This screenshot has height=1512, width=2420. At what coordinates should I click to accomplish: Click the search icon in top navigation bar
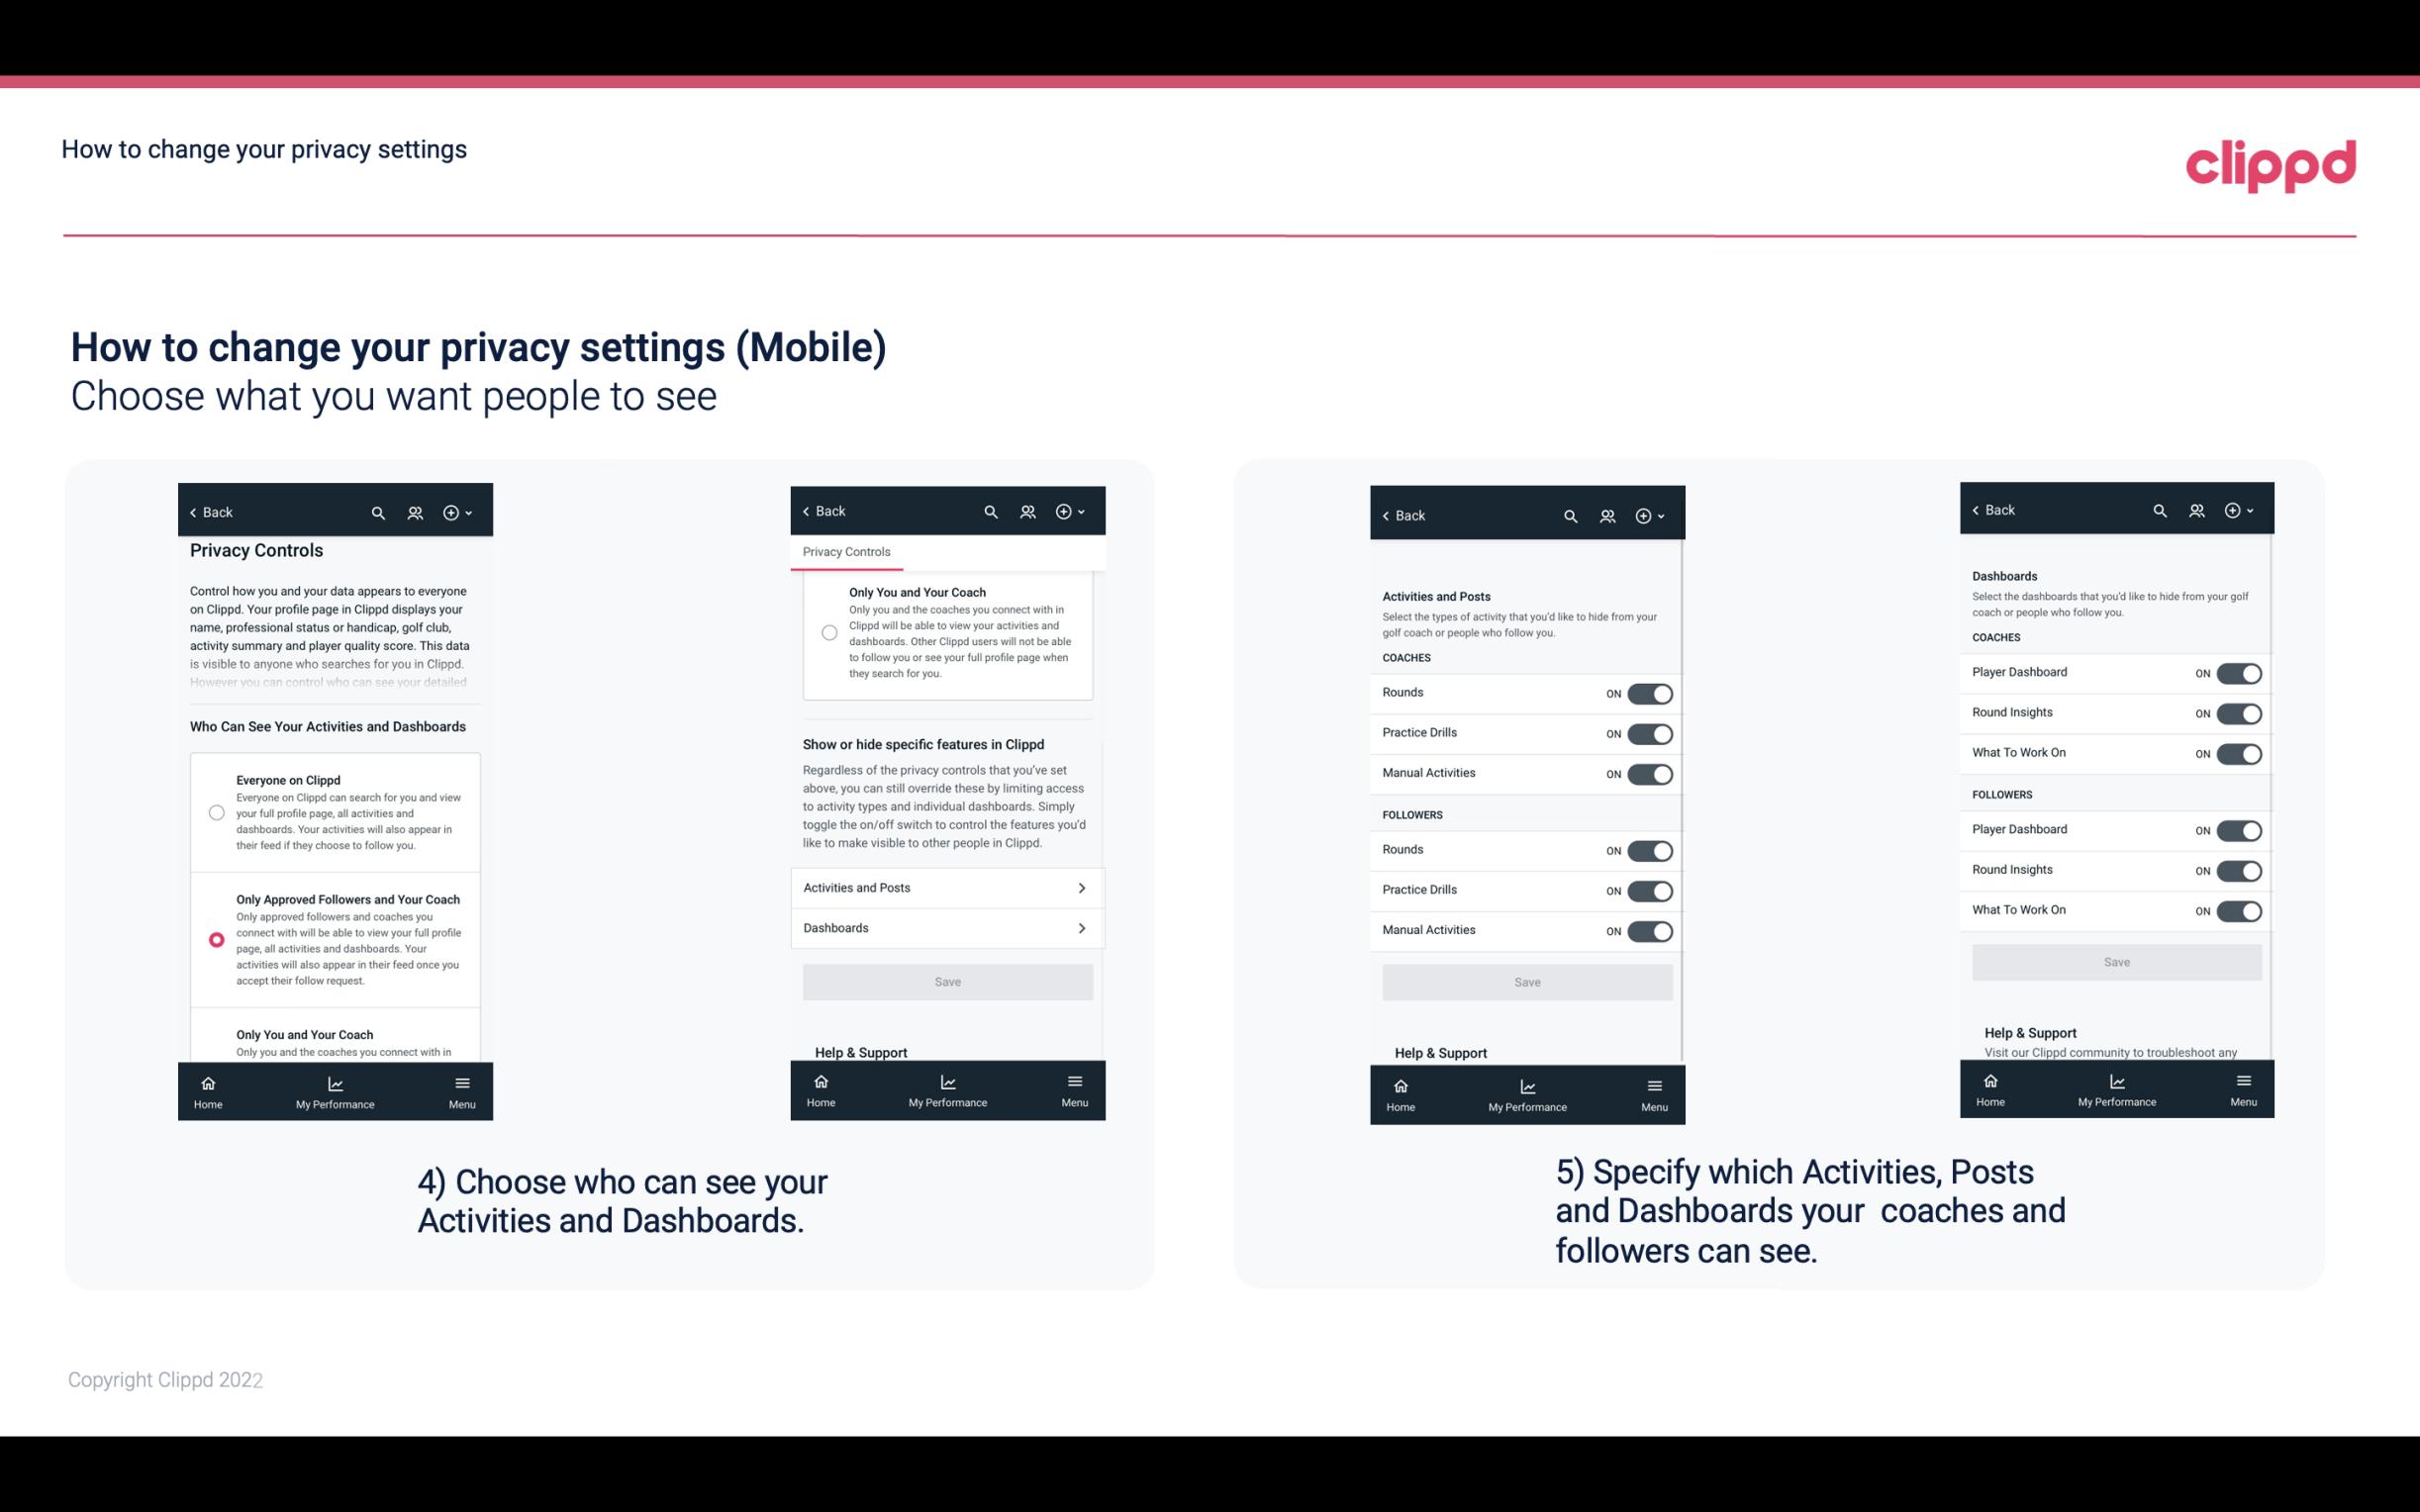click(x=378, y=513)
